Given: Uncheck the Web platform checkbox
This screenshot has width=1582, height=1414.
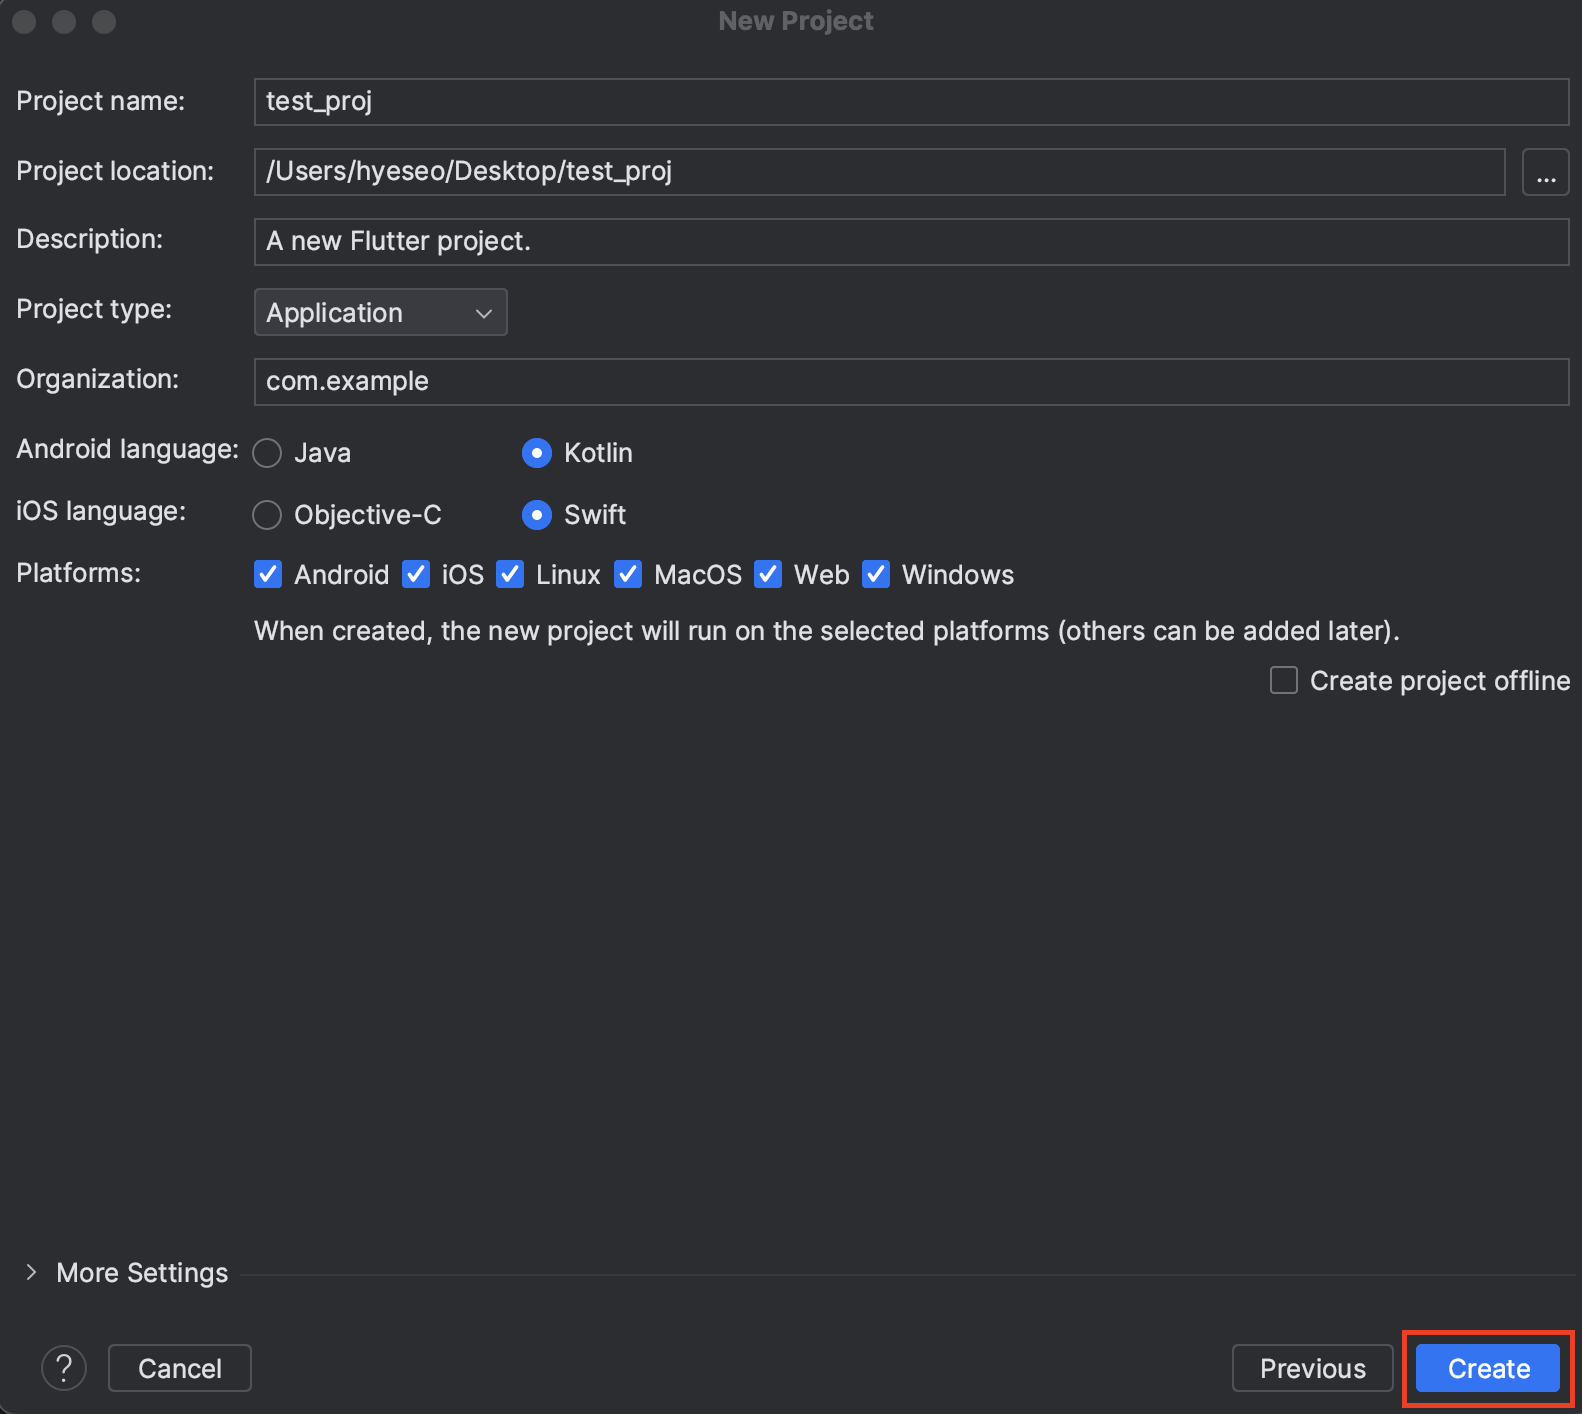Looking at the screenshot, I should click(x=768, y=574).
